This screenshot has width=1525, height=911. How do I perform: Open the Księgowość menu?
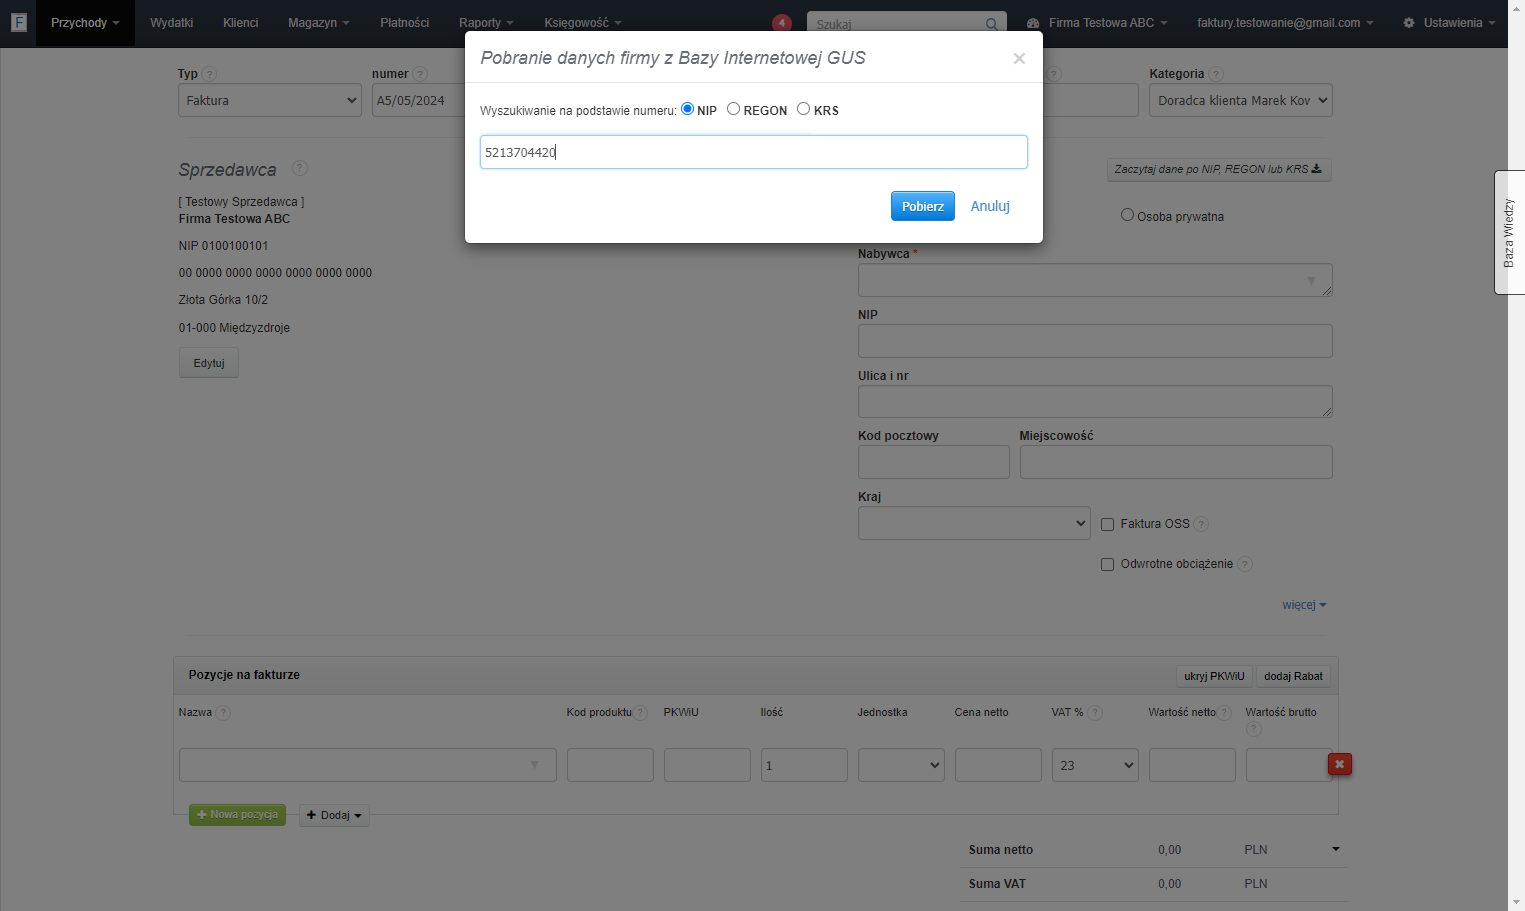click(x=583, y=23)
